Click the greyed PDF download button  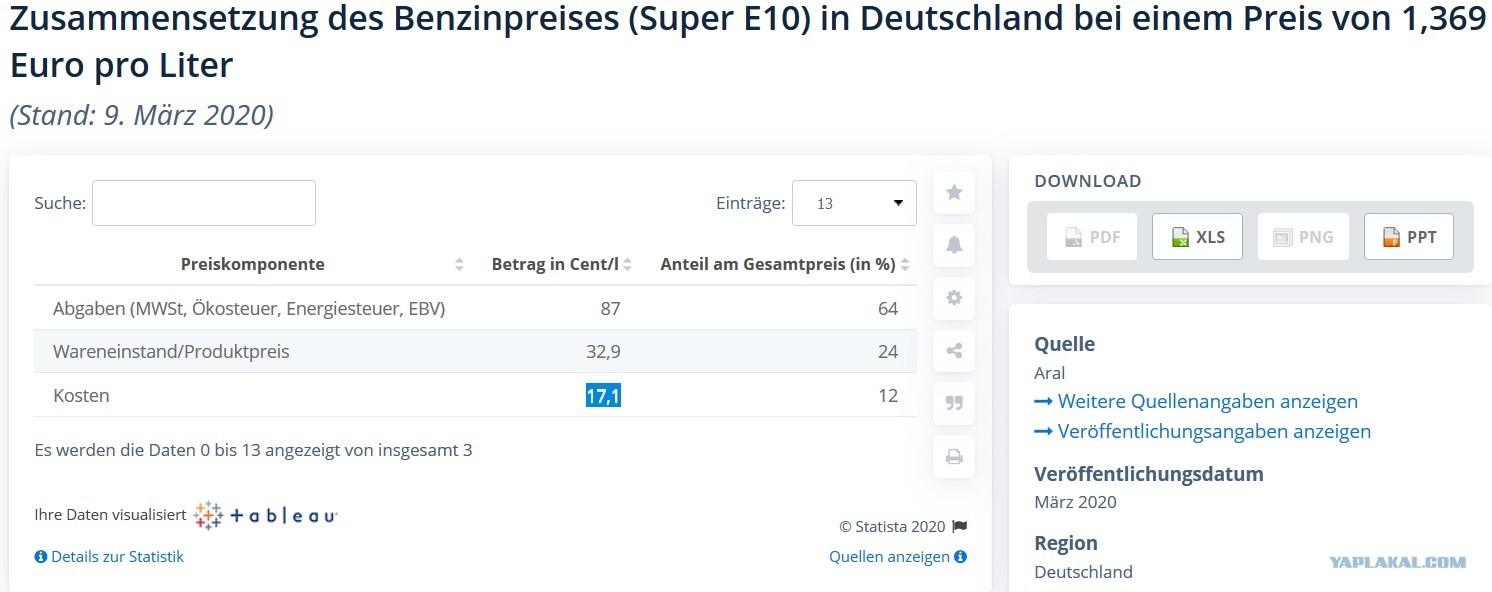tap(1092, 237)
